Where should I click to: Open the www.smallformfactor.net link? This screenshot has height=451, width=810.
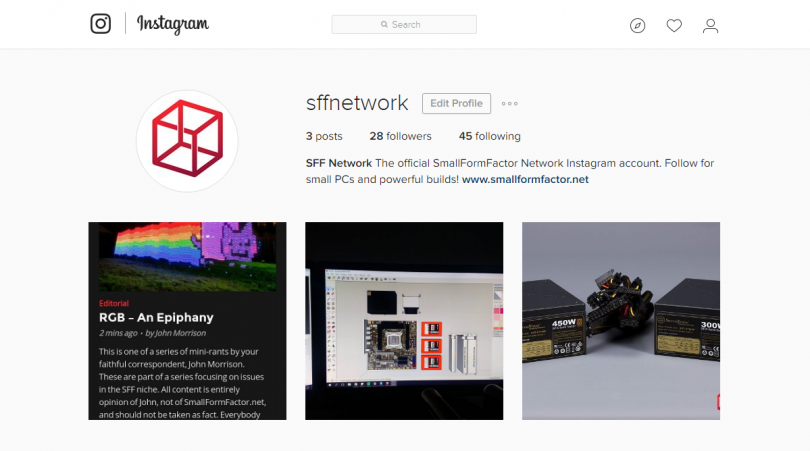(x=525, y=179)
